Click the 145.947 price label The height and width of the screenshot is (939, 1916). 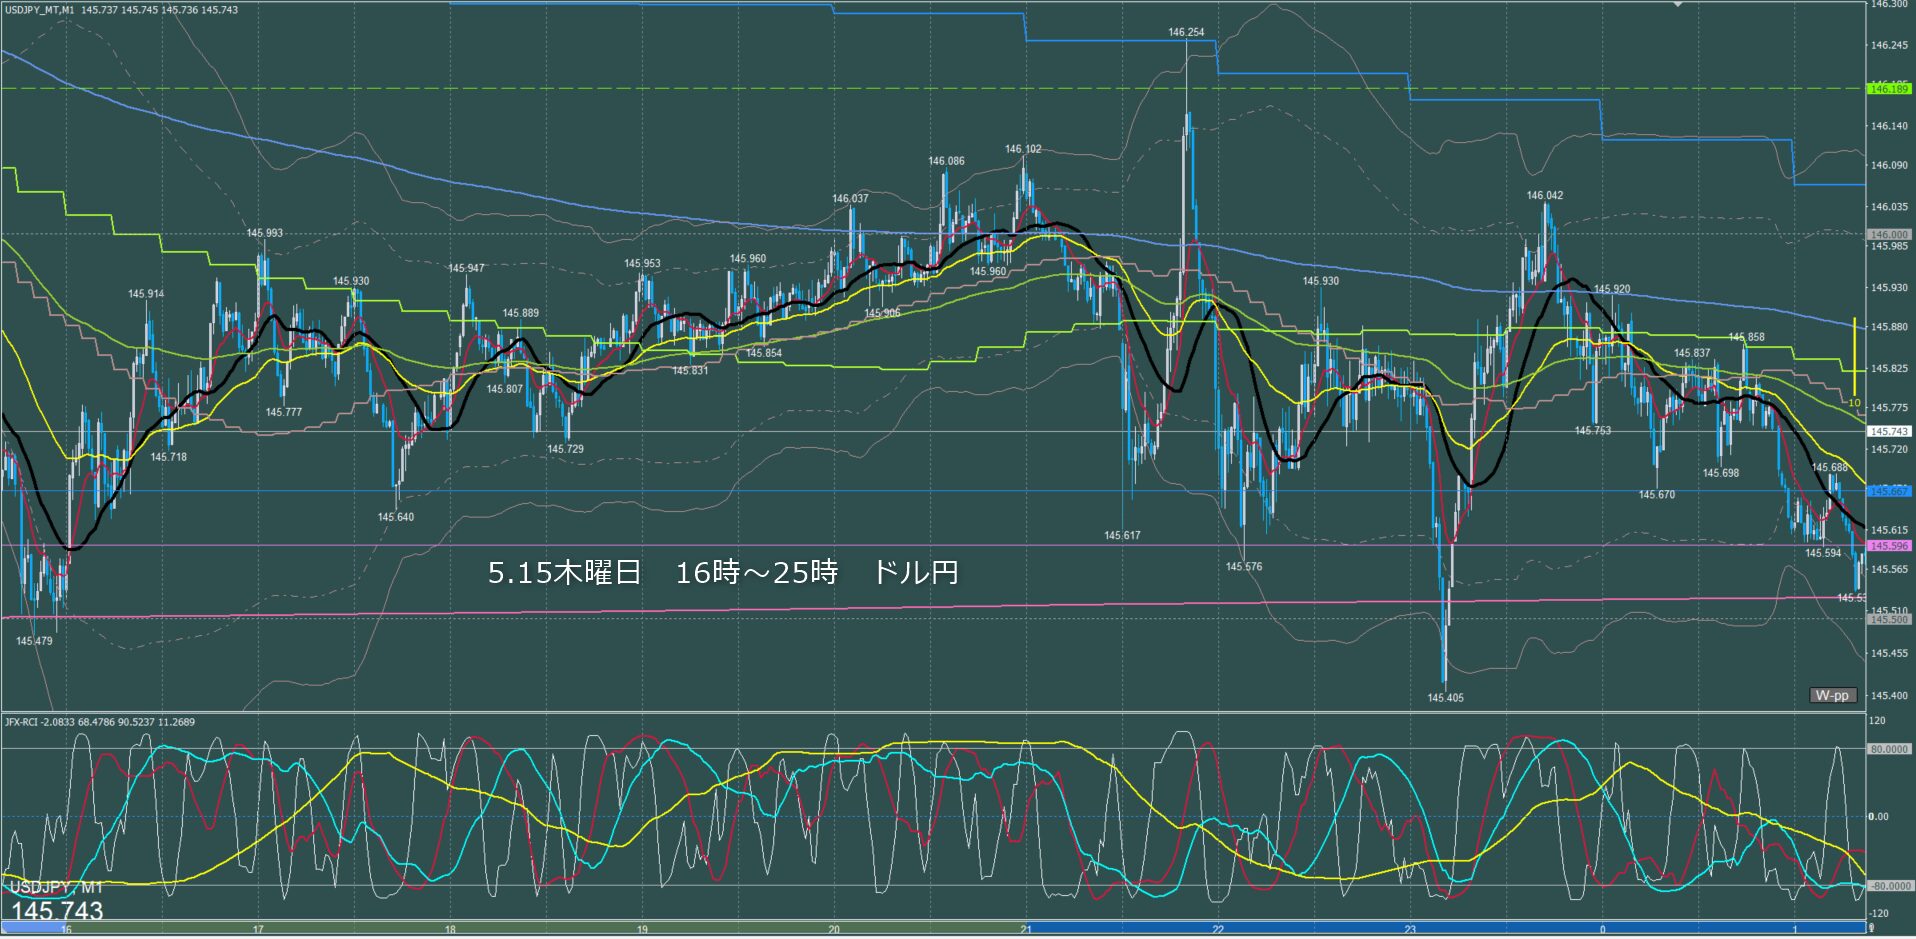(x=466, y=268)
